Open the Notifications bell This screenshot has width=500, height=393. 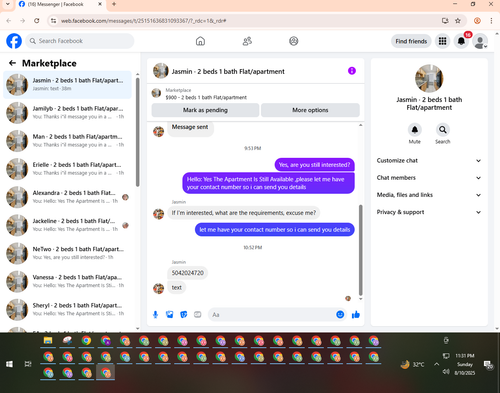pyautogui.click(x=461, y=41)
